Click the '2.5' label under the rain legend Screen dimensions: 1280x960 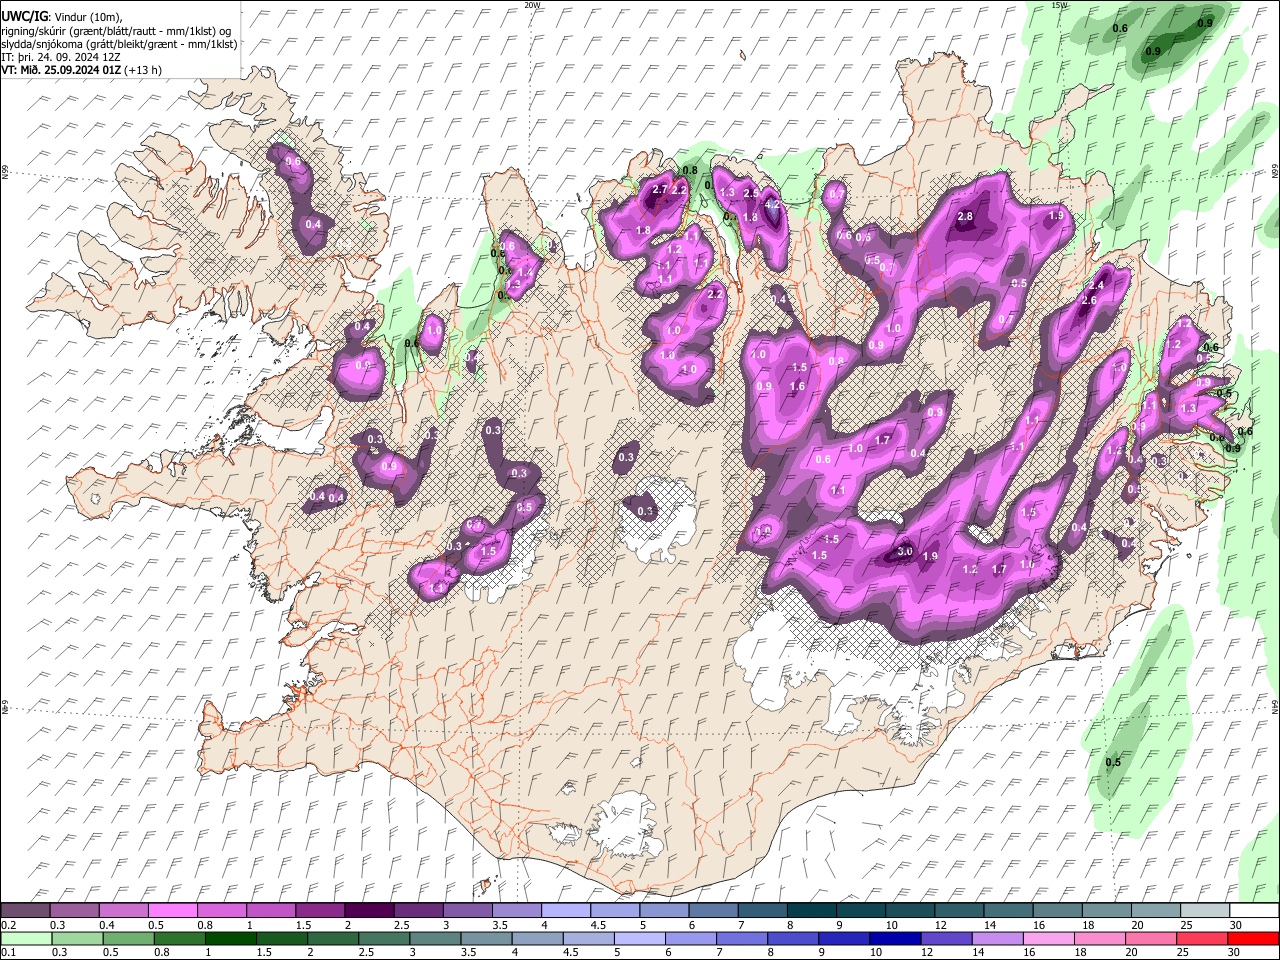(x=368, y=953)
